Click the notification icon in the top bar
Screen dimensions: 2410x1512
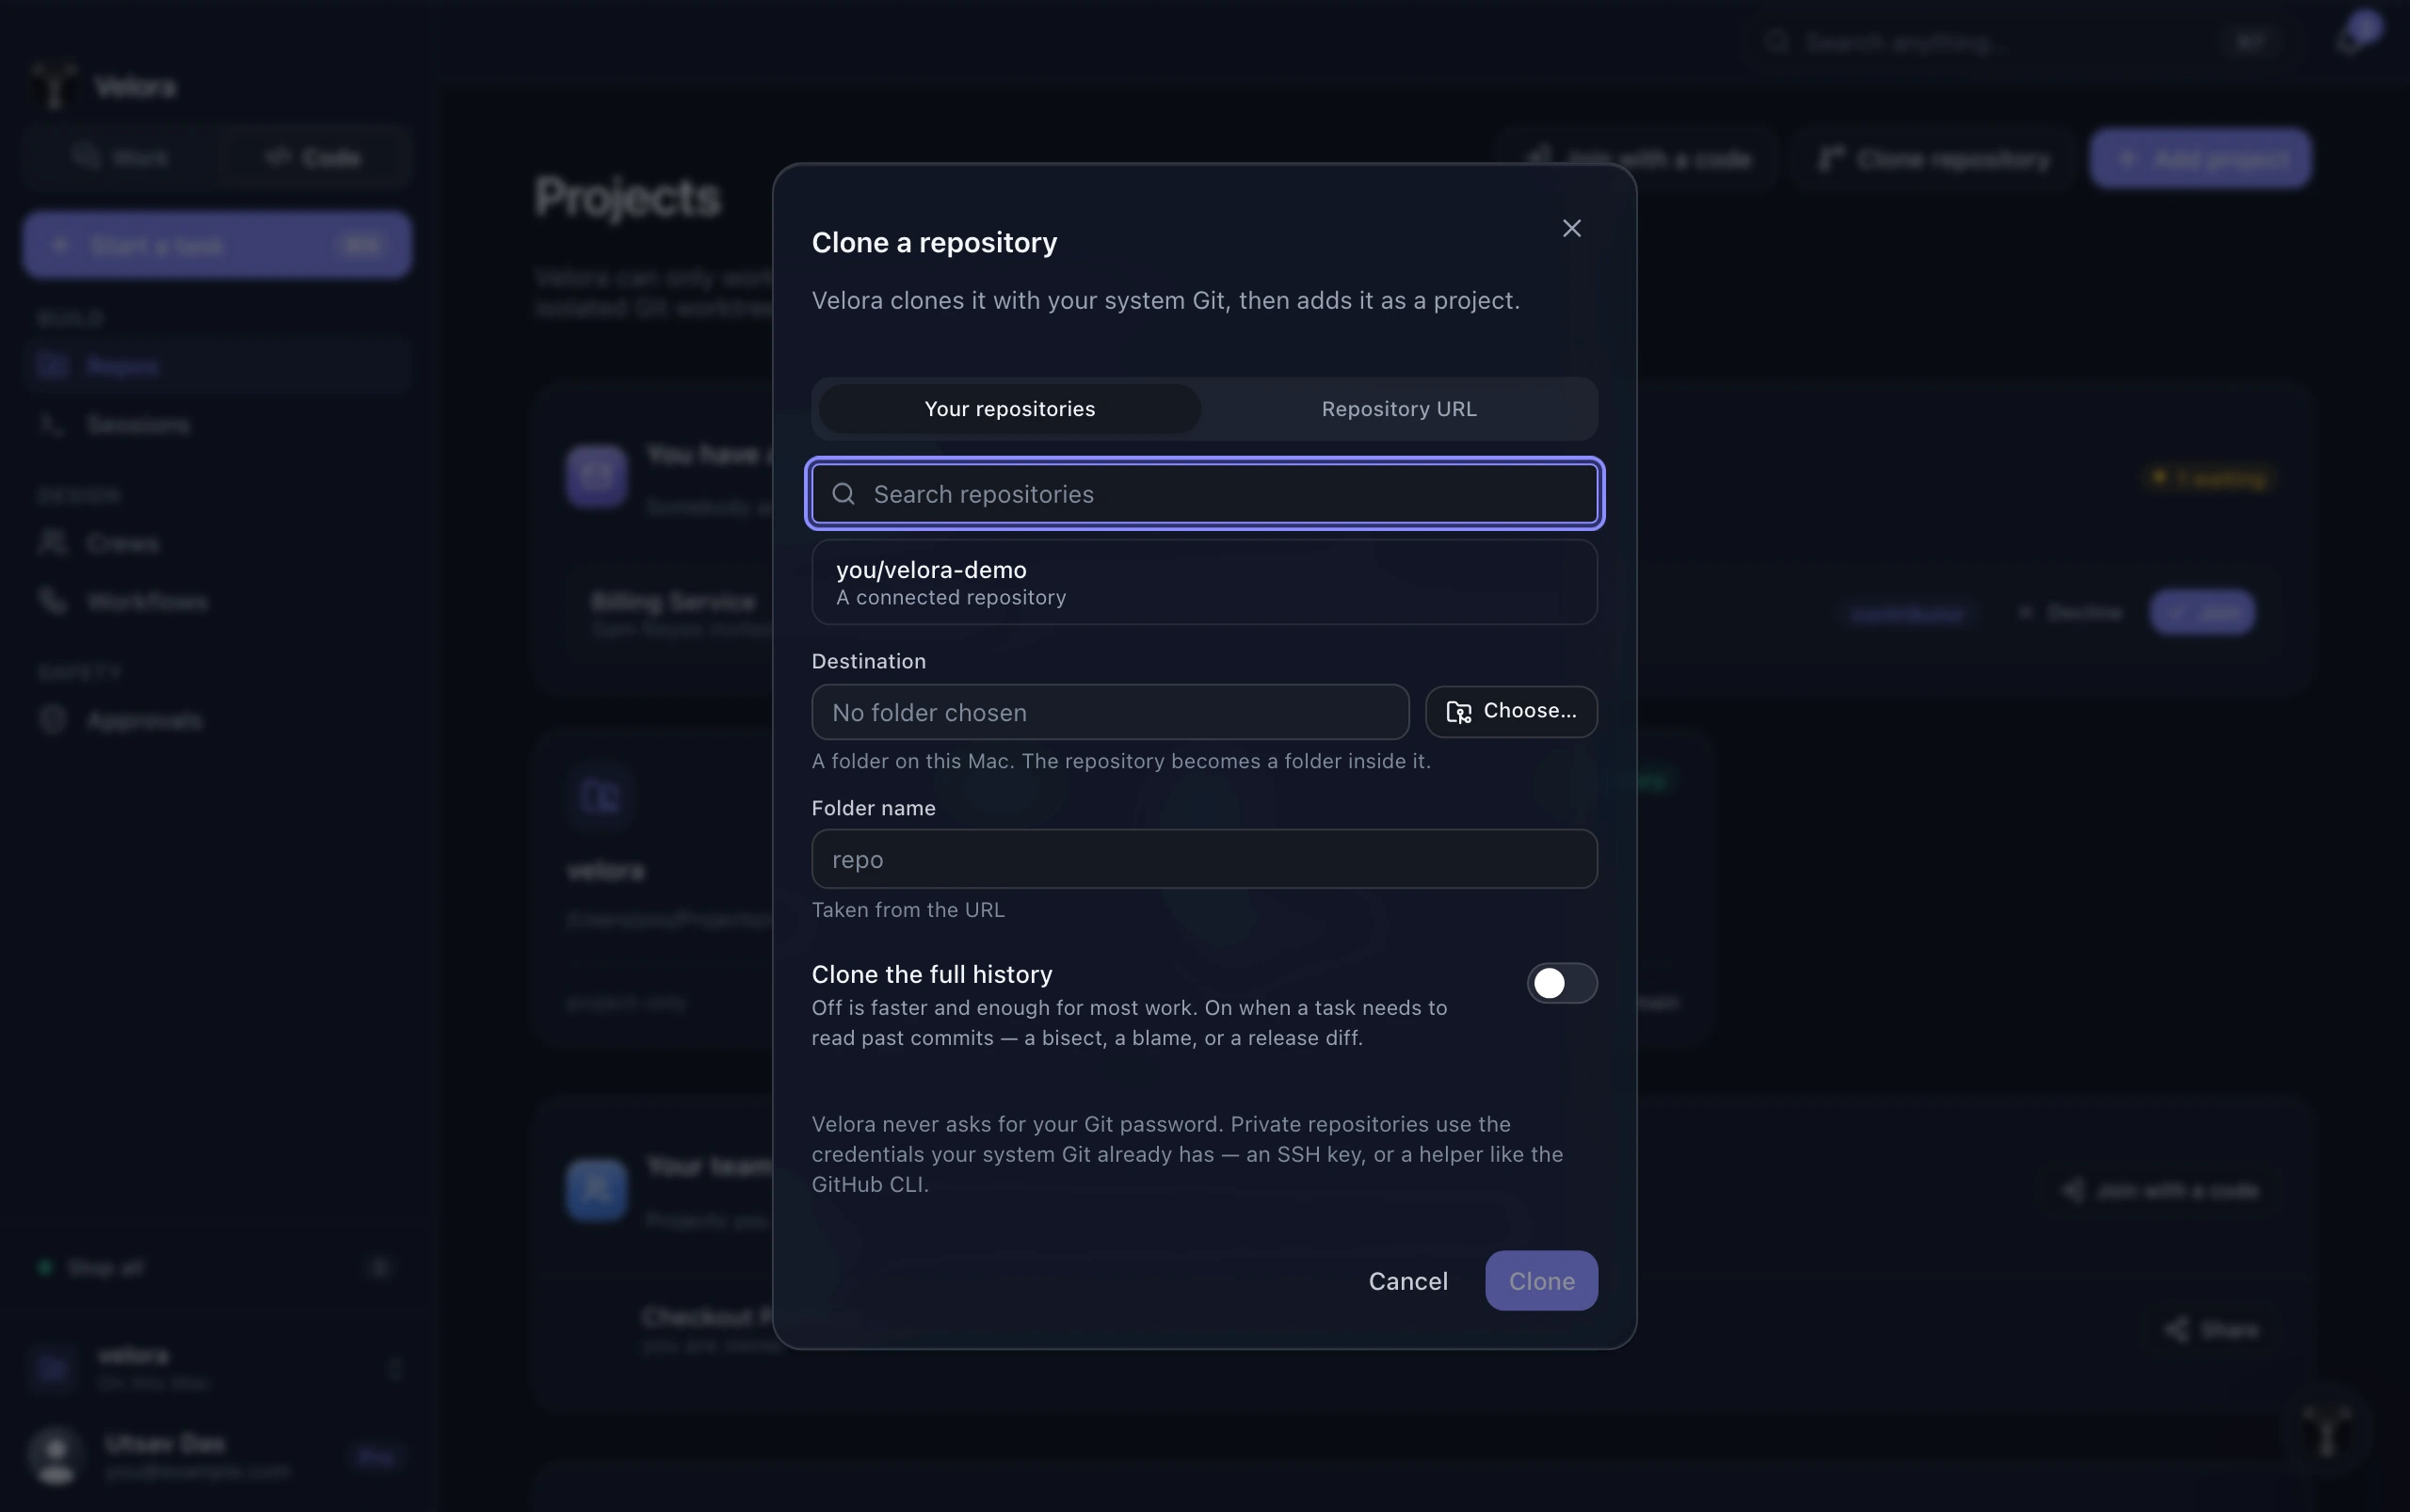point(2352,41)
